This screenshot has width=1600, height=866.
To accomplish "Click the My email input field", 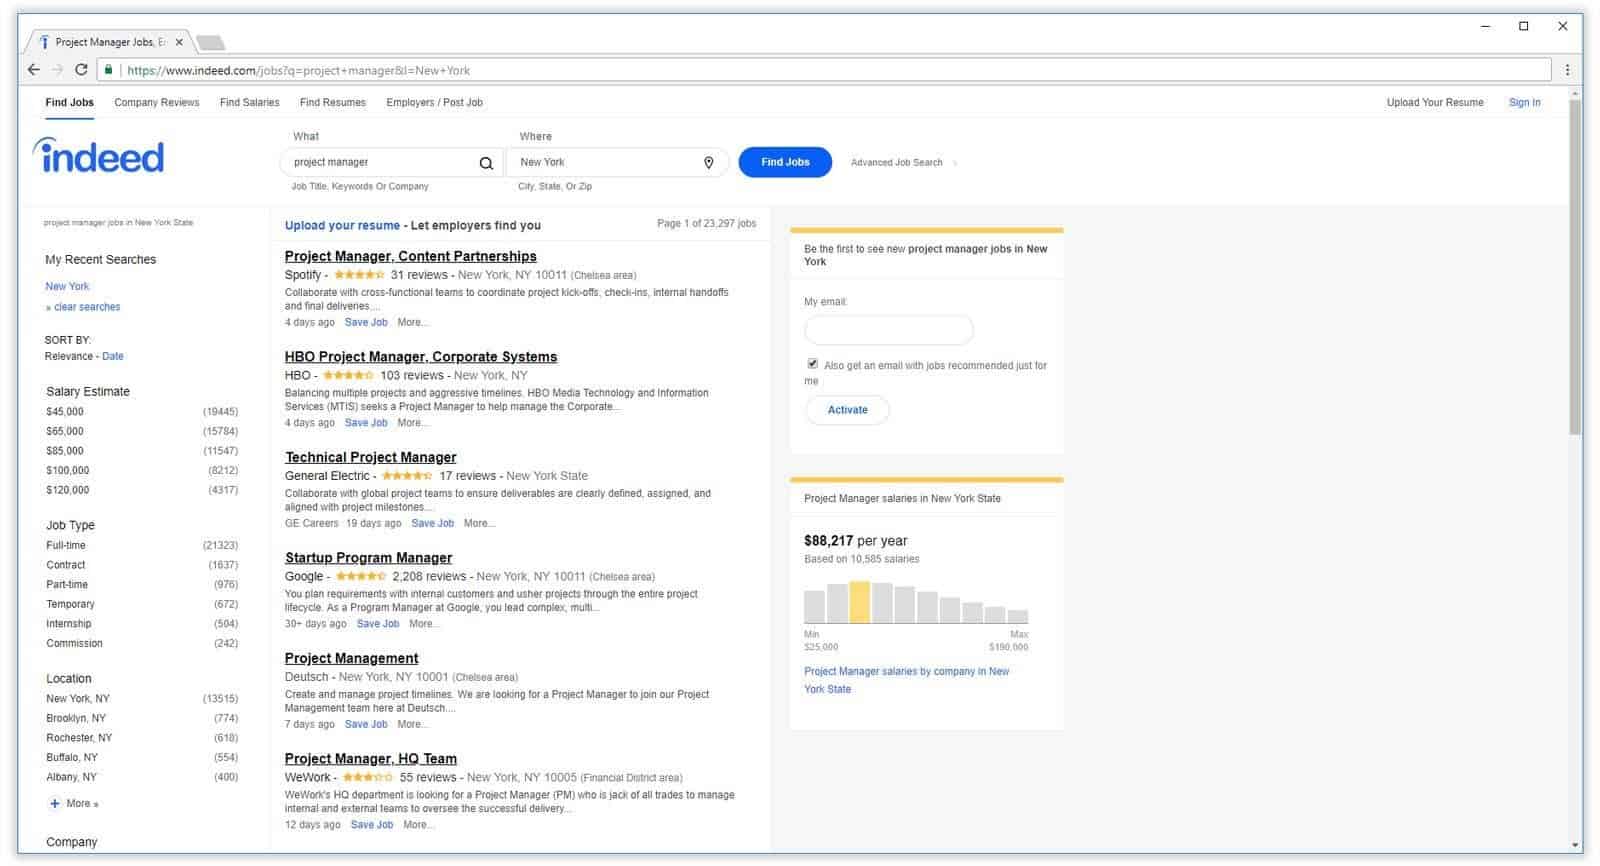I will [x=888, y=330].
